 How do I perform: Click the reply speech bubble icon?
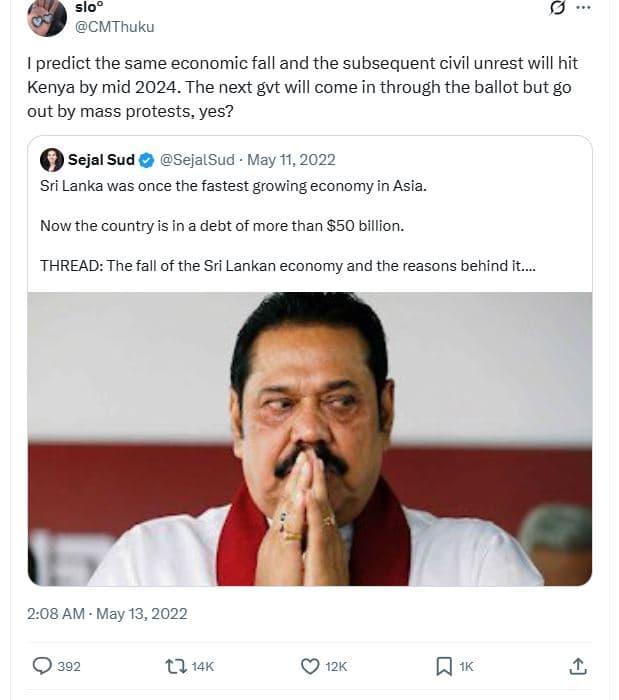coord(43,665)
